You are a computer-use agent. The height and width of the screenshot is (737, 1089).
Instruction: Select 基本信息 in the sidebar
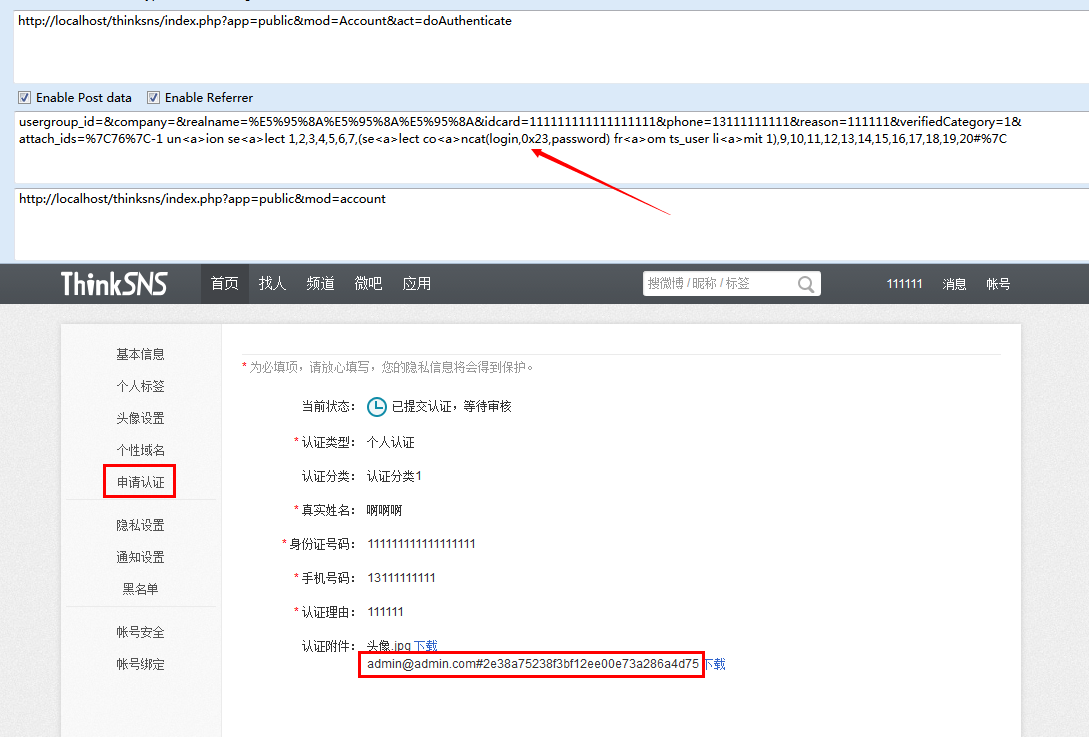[140, 354]
